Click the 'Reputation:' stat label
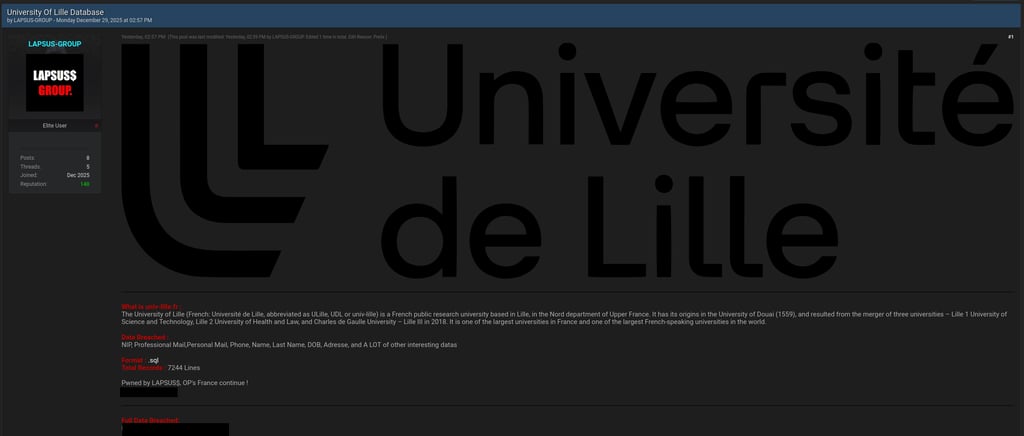 tap(33, 184)
